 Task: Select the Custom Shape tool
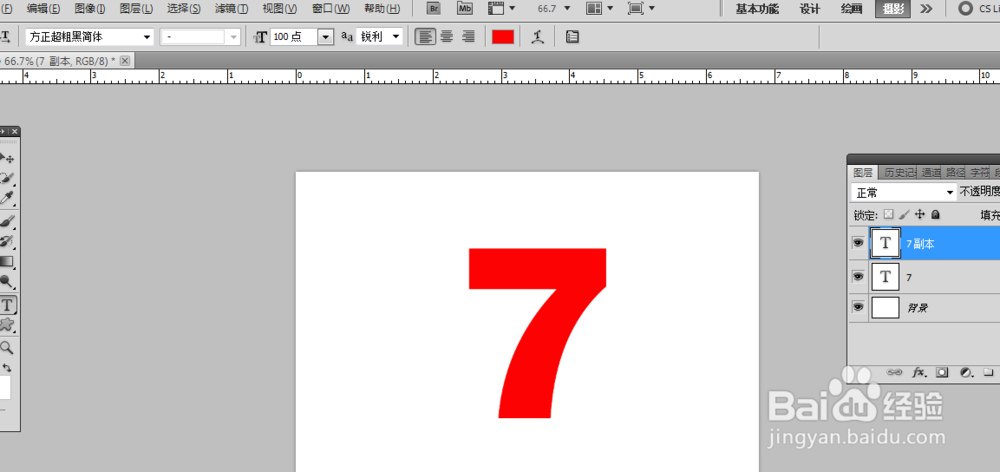7,325
